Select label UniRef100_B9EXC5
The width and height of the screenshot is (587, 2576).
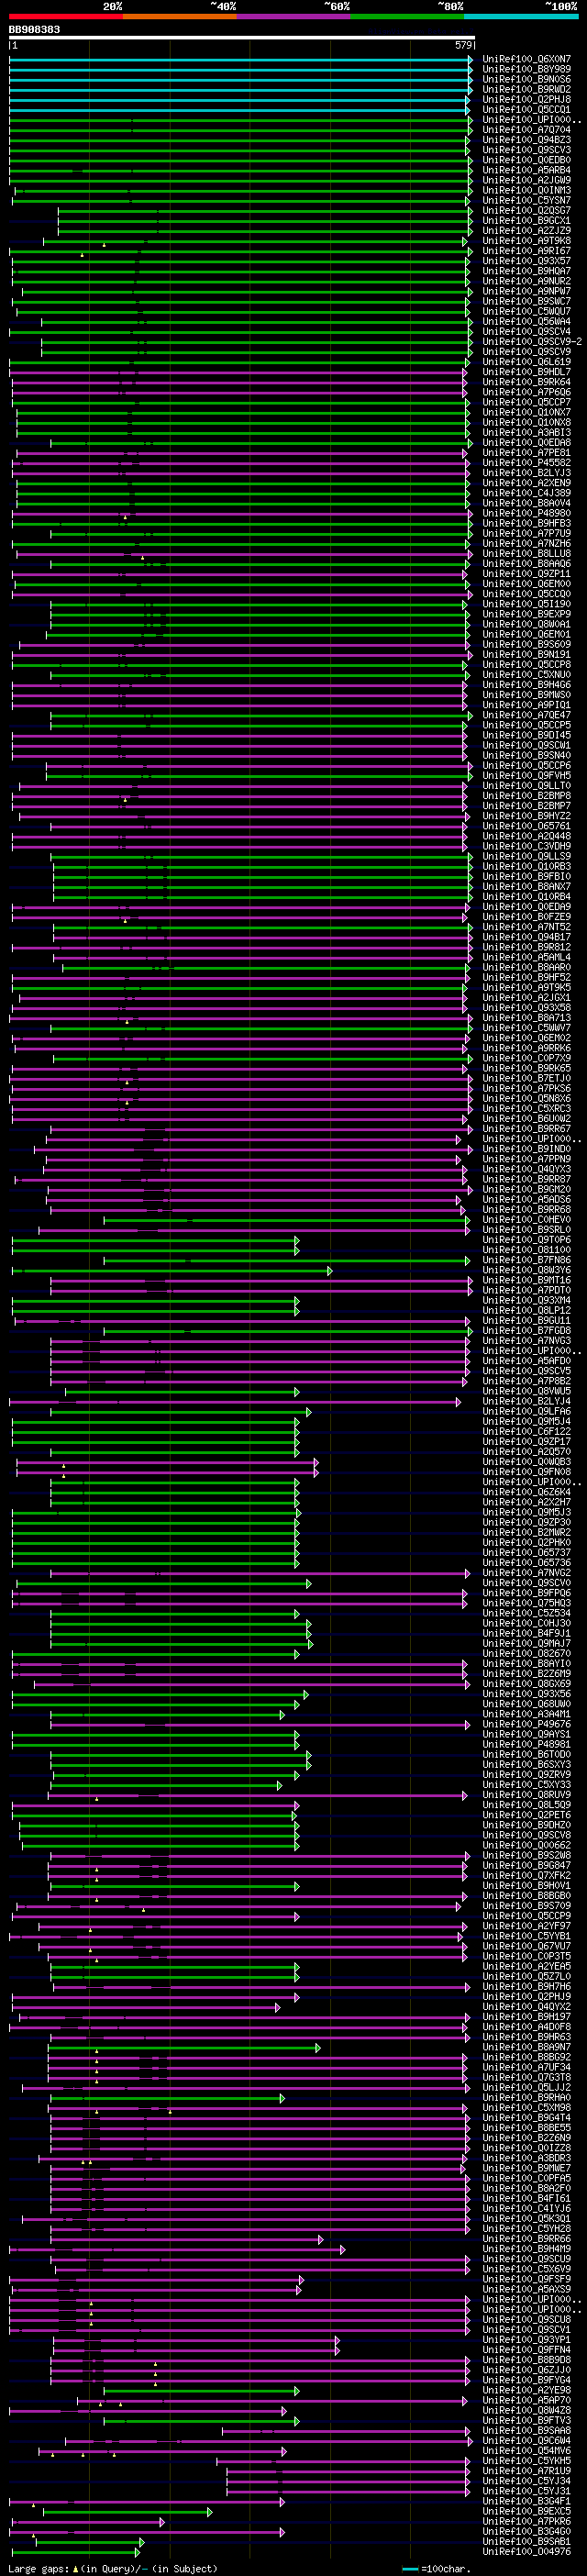[527, 2511]
